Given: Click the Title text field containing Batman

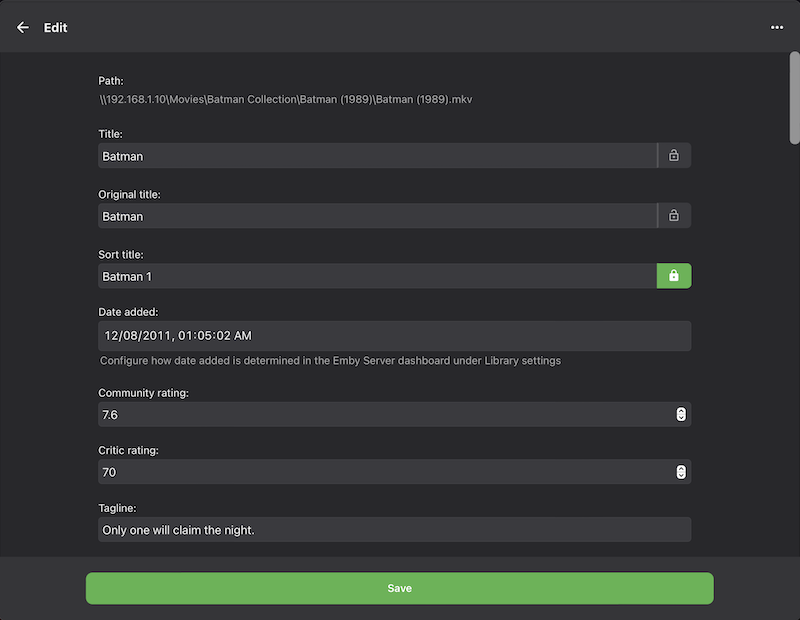Looking at the screenshot, I should (x=377, y=155).
